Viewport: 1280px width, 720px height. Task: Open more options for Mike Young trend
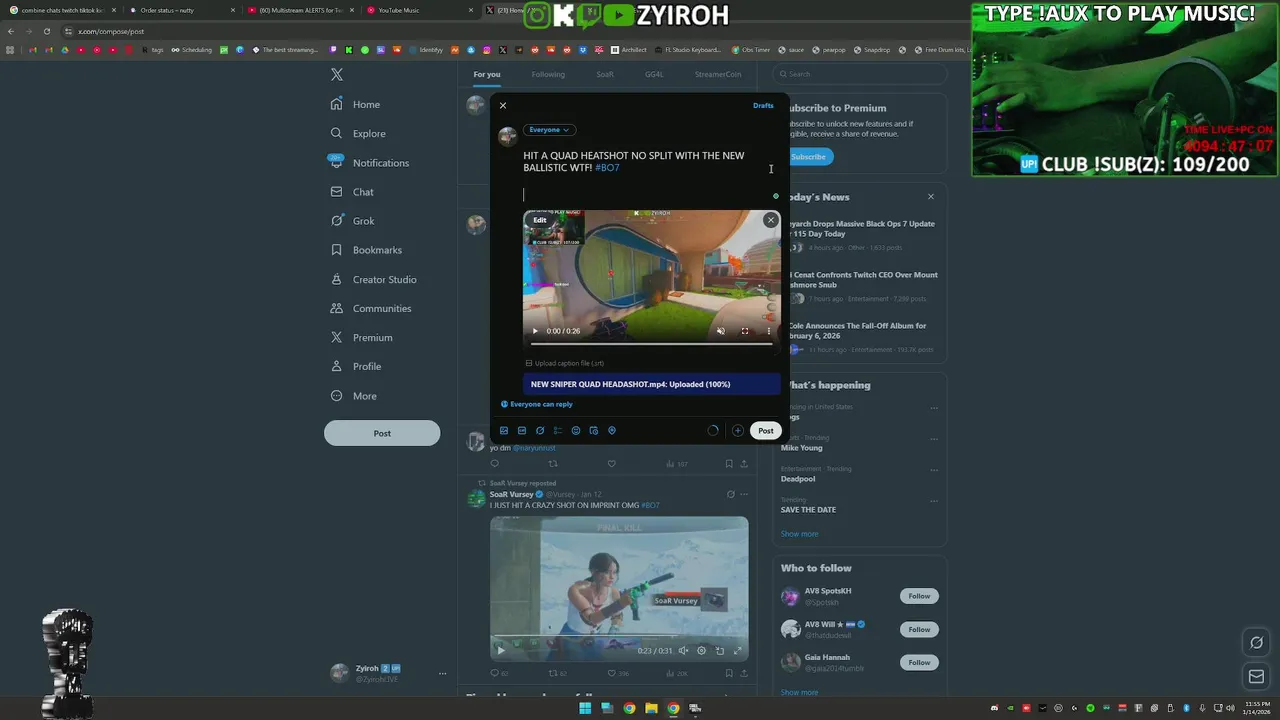click(934, 438)
